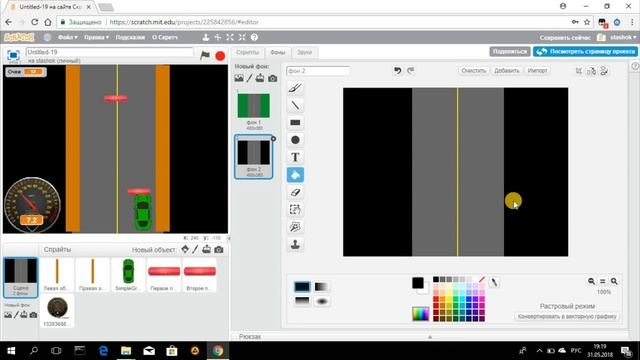Flip the backdrop up-down
The image size is (640, 360).
(604, 71)
